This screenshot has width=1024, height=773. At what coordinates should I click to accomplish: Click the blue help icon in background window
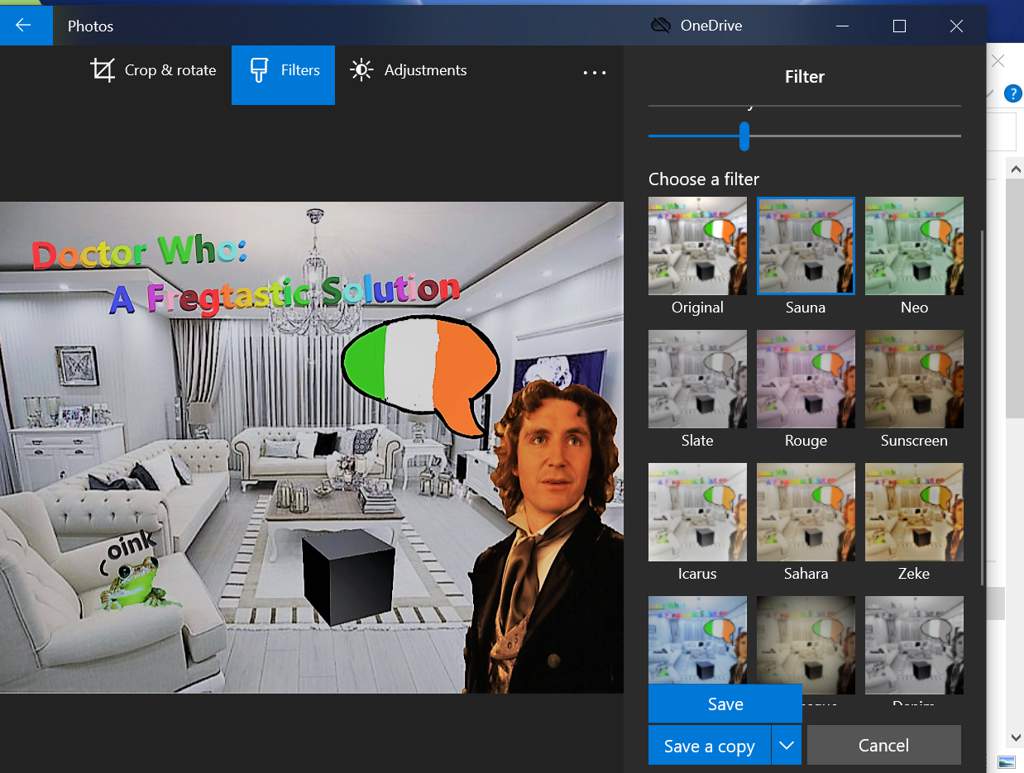(x=1013, y=94)
